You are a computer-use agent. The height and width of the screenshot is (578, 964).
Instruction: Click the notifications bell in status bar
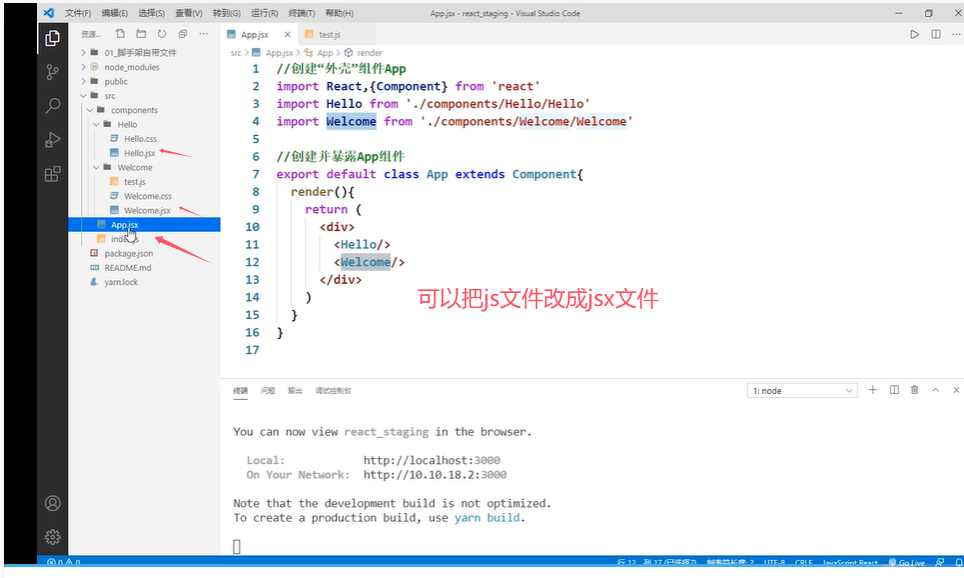(958, 562)
